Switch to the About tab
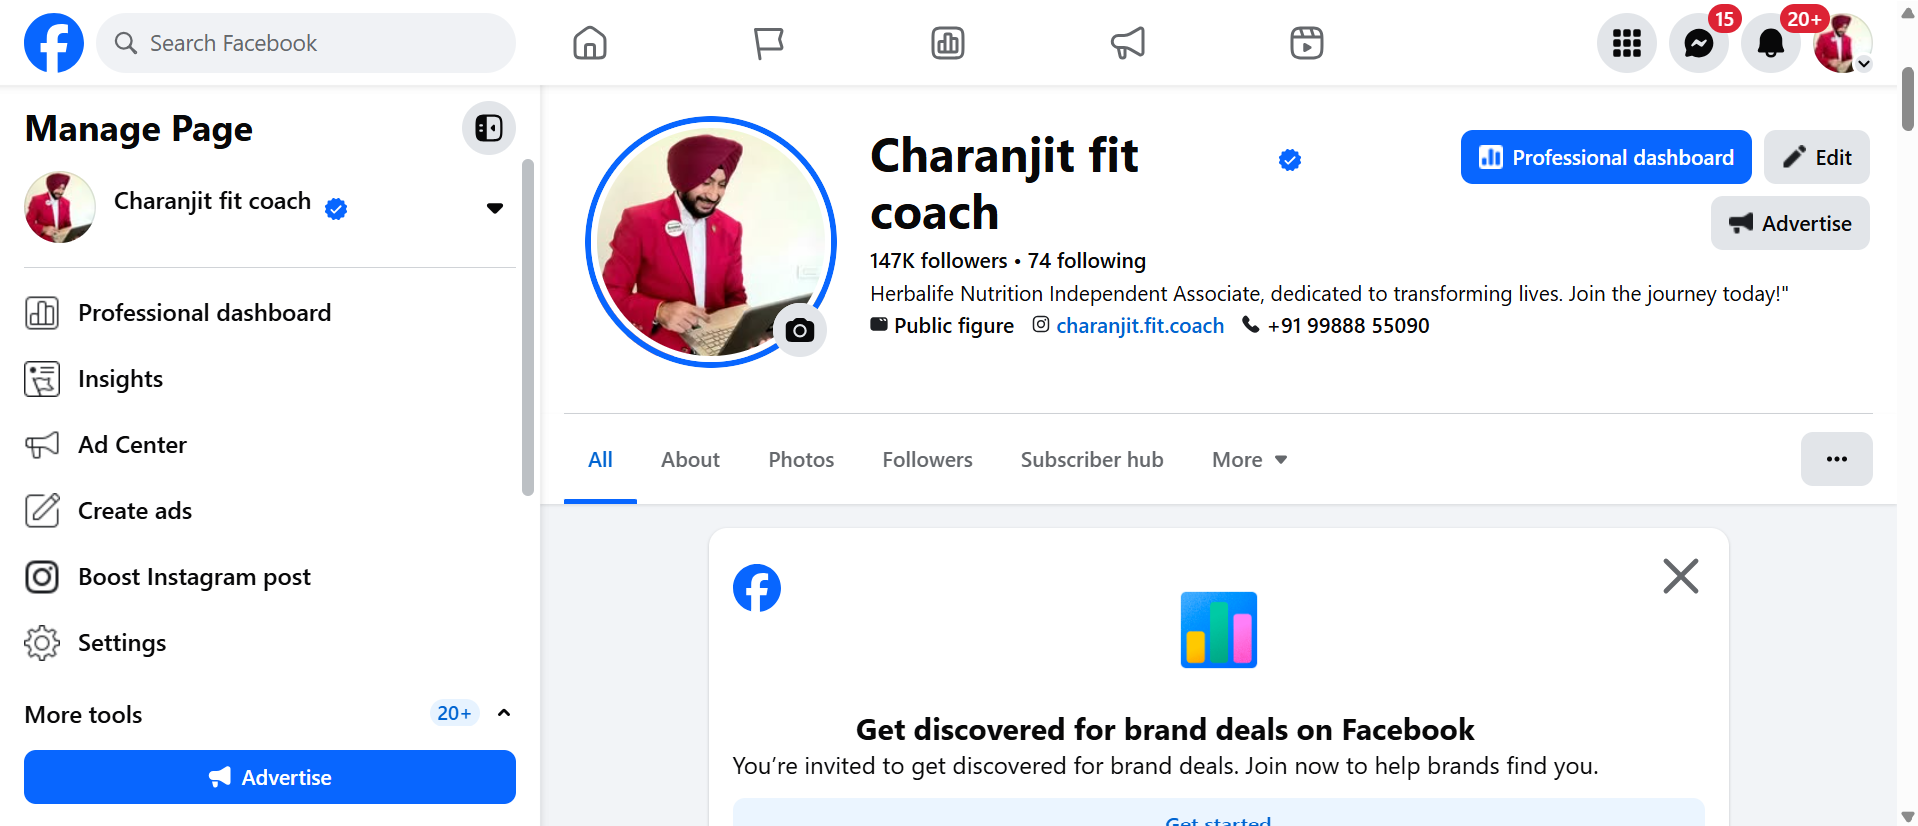 click(x=690, y=460)
